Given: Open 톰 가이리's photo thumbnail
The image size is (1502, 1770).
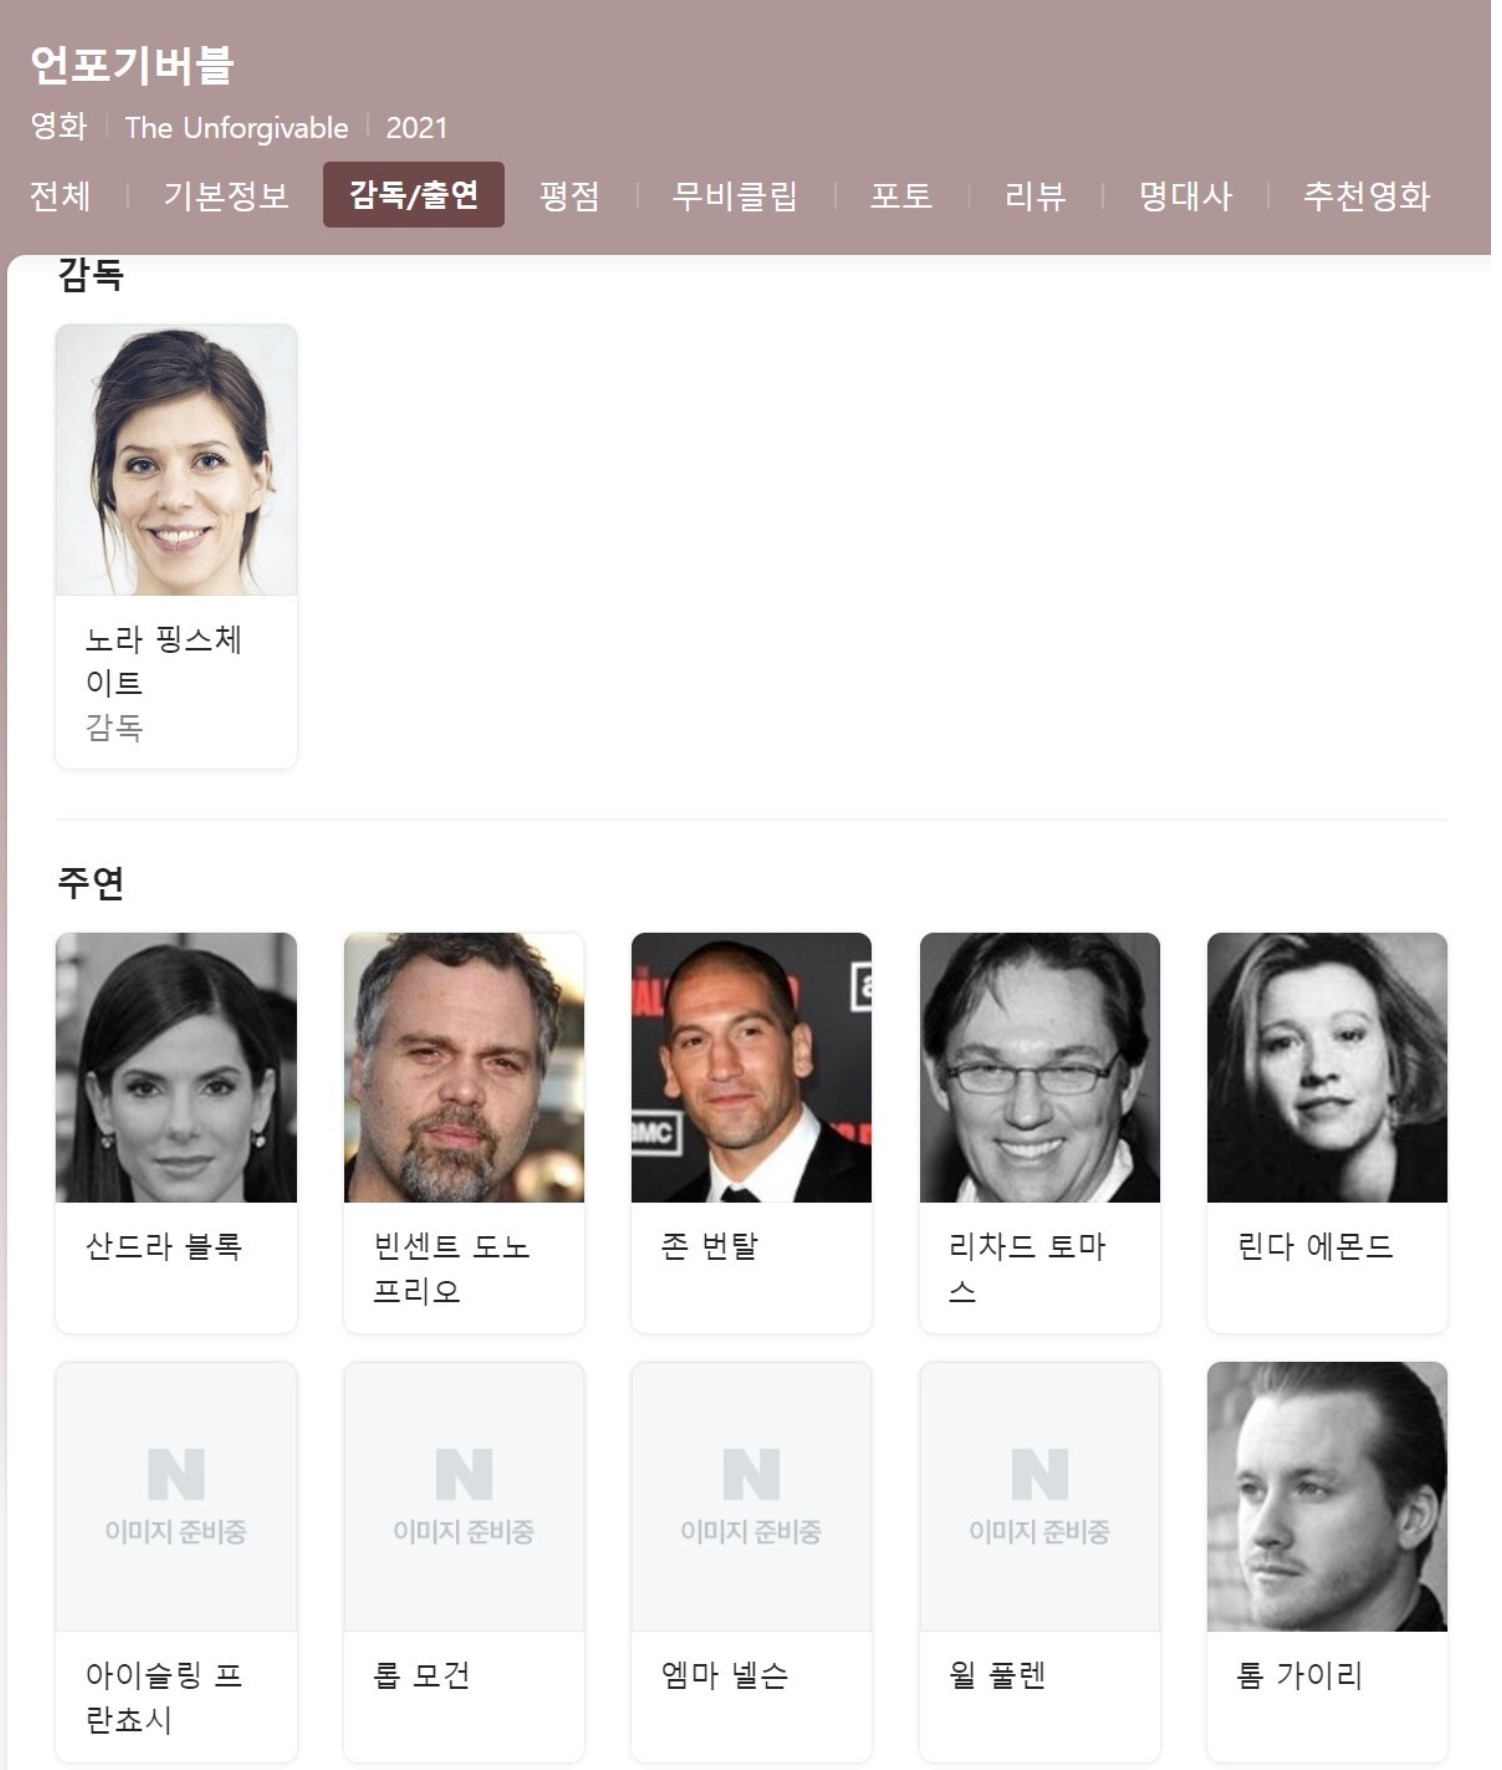Looking at the screenshot, I should point(1327,1496).
